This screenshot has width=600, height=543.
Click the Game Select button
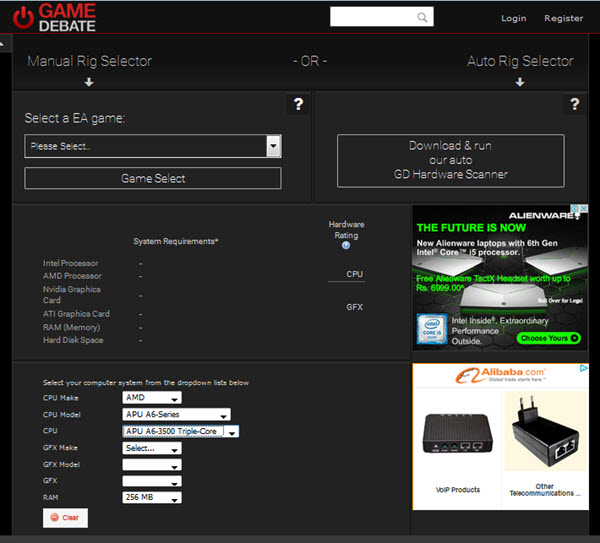[153, 178]
